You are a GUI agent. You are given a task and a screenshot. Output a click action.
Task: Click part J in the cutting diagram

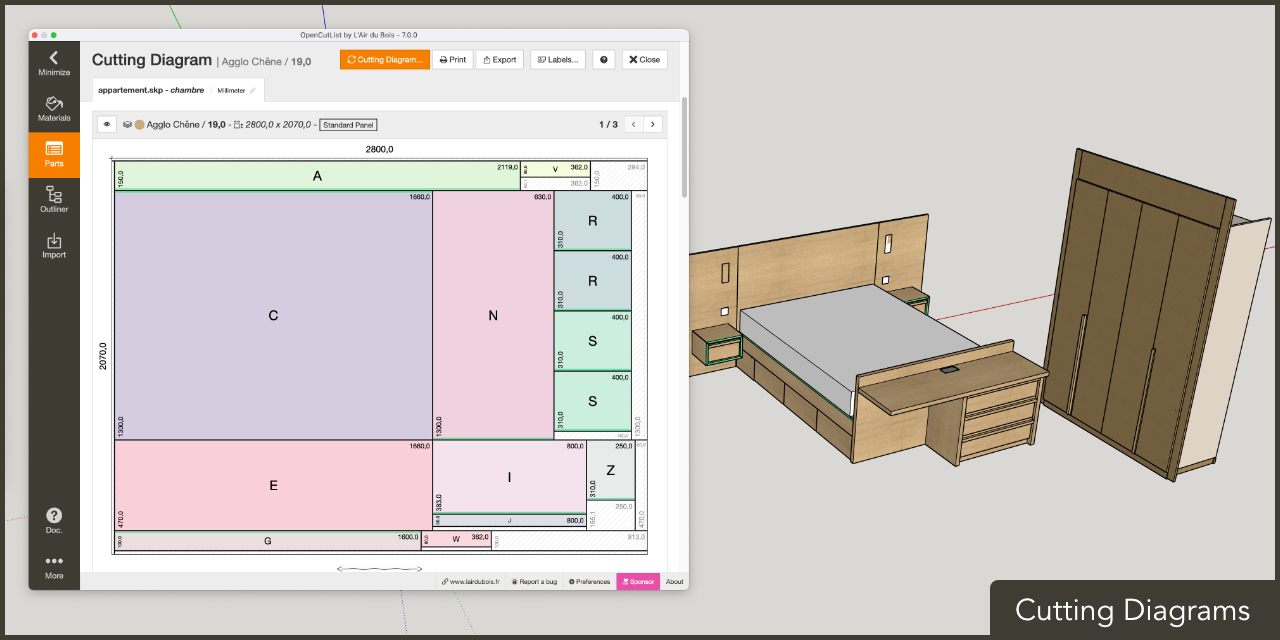tap(509, 521)
